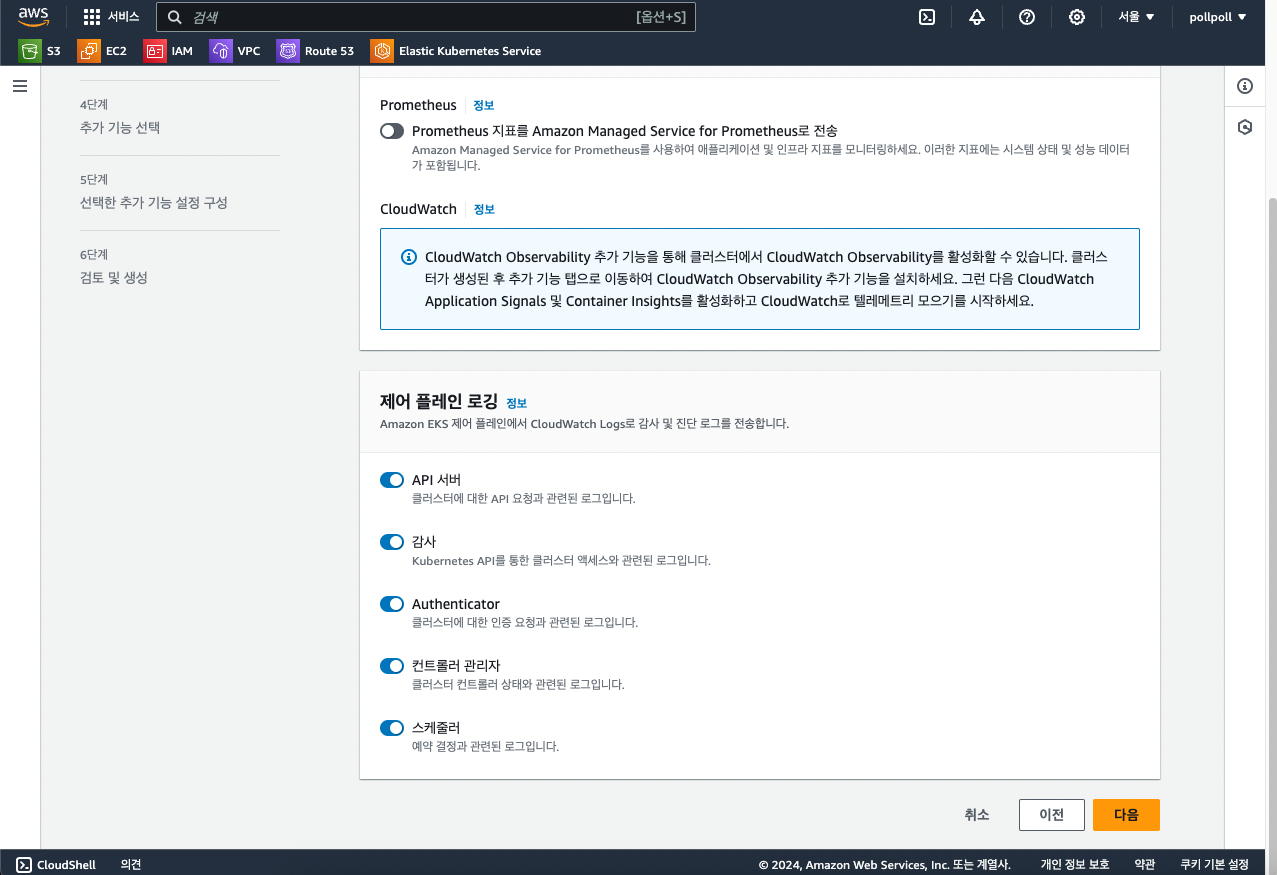This screenshot has height=875, width=1277.
Task: Go to step 4단계 추가 기능 선택
Action: coord(119,128)
